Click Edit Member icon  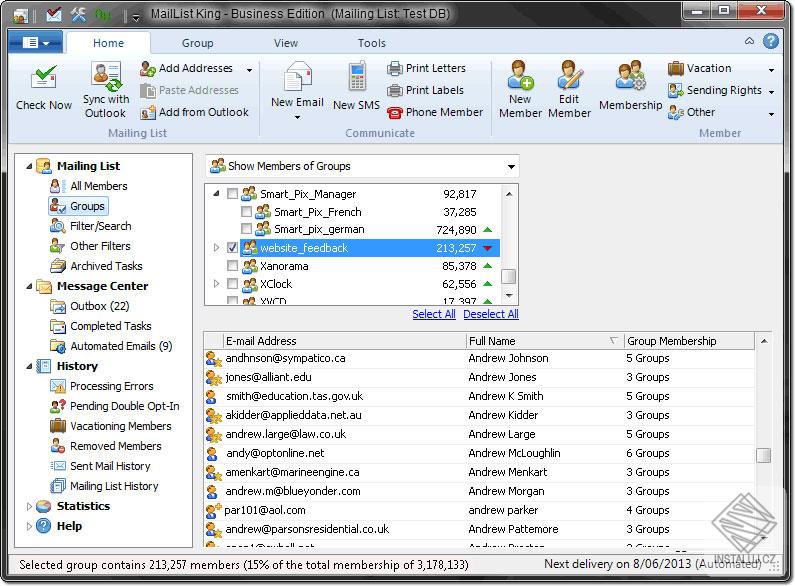click(569, 75)
